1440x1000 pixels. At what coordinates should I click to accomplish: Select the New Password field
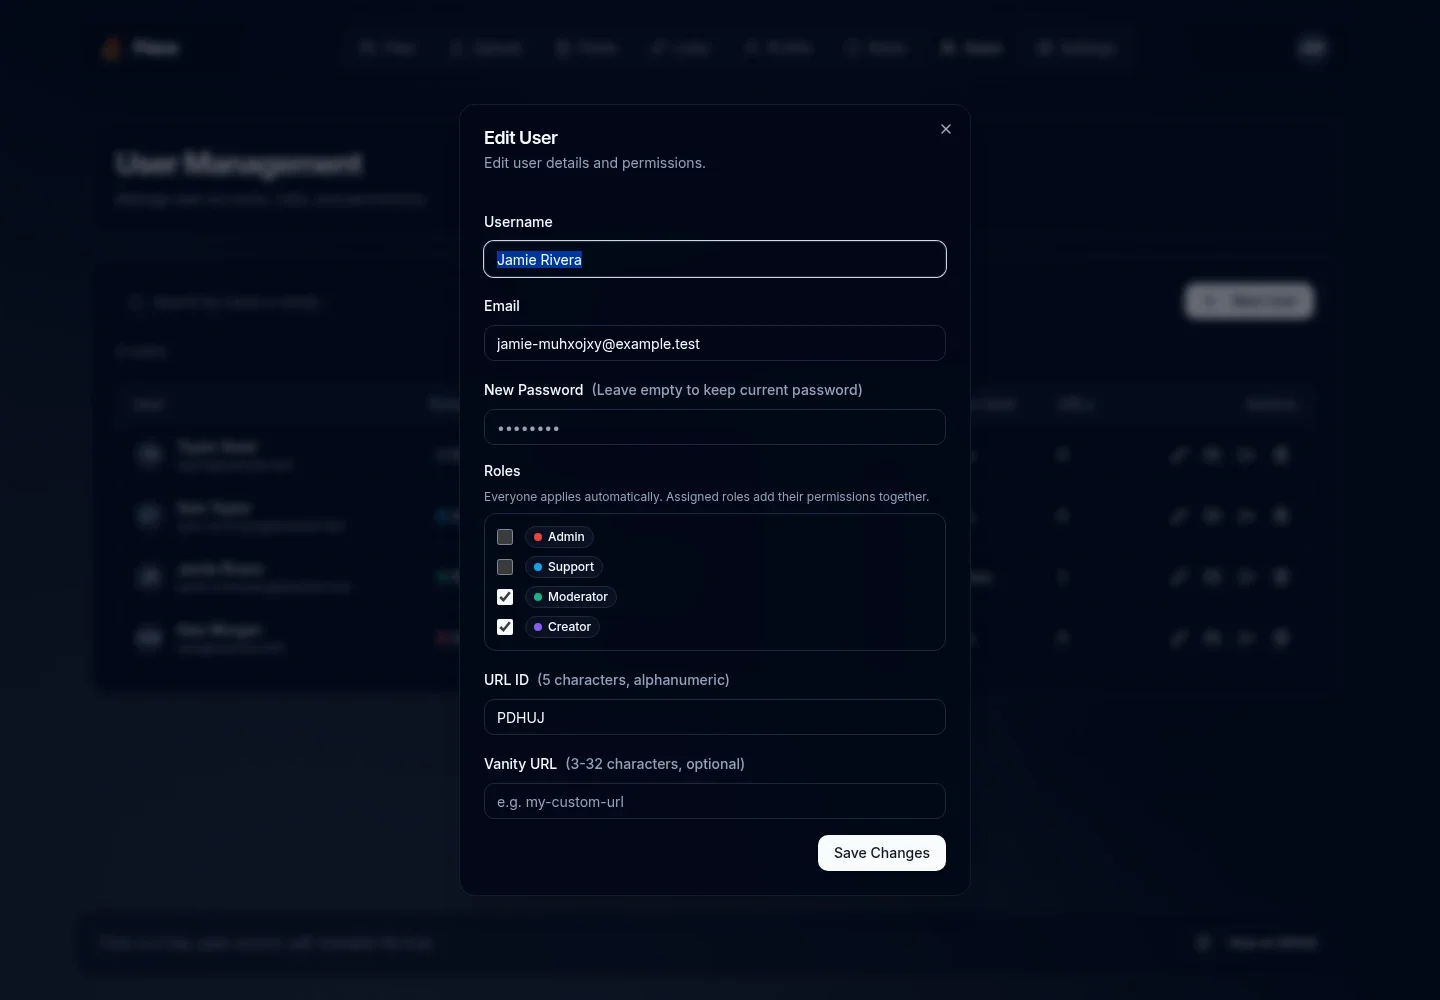(715, 427)
